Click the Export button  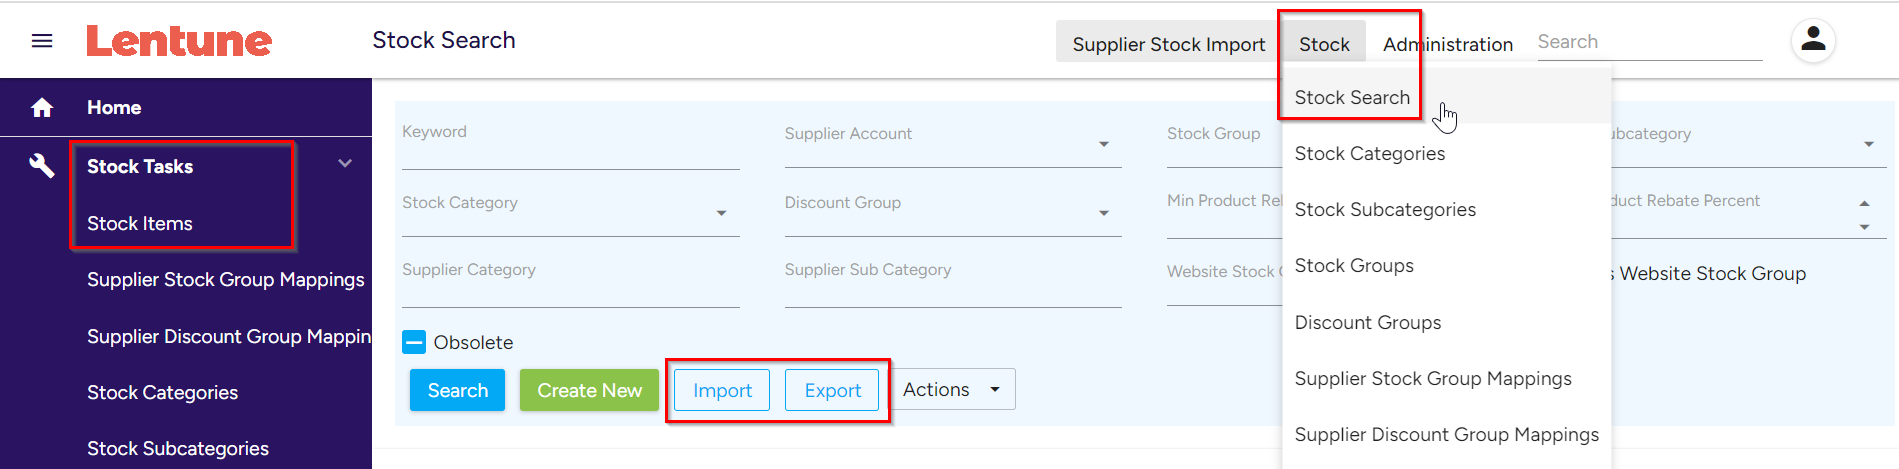pos(832,390)
